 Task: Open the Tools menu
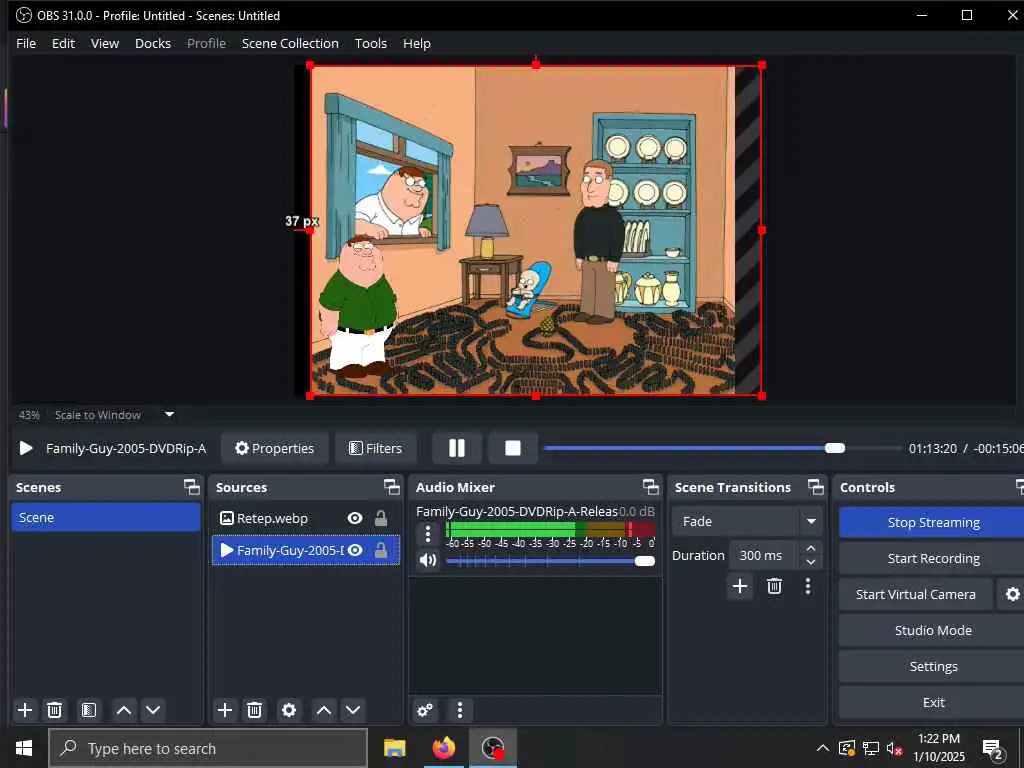[370, 43]
